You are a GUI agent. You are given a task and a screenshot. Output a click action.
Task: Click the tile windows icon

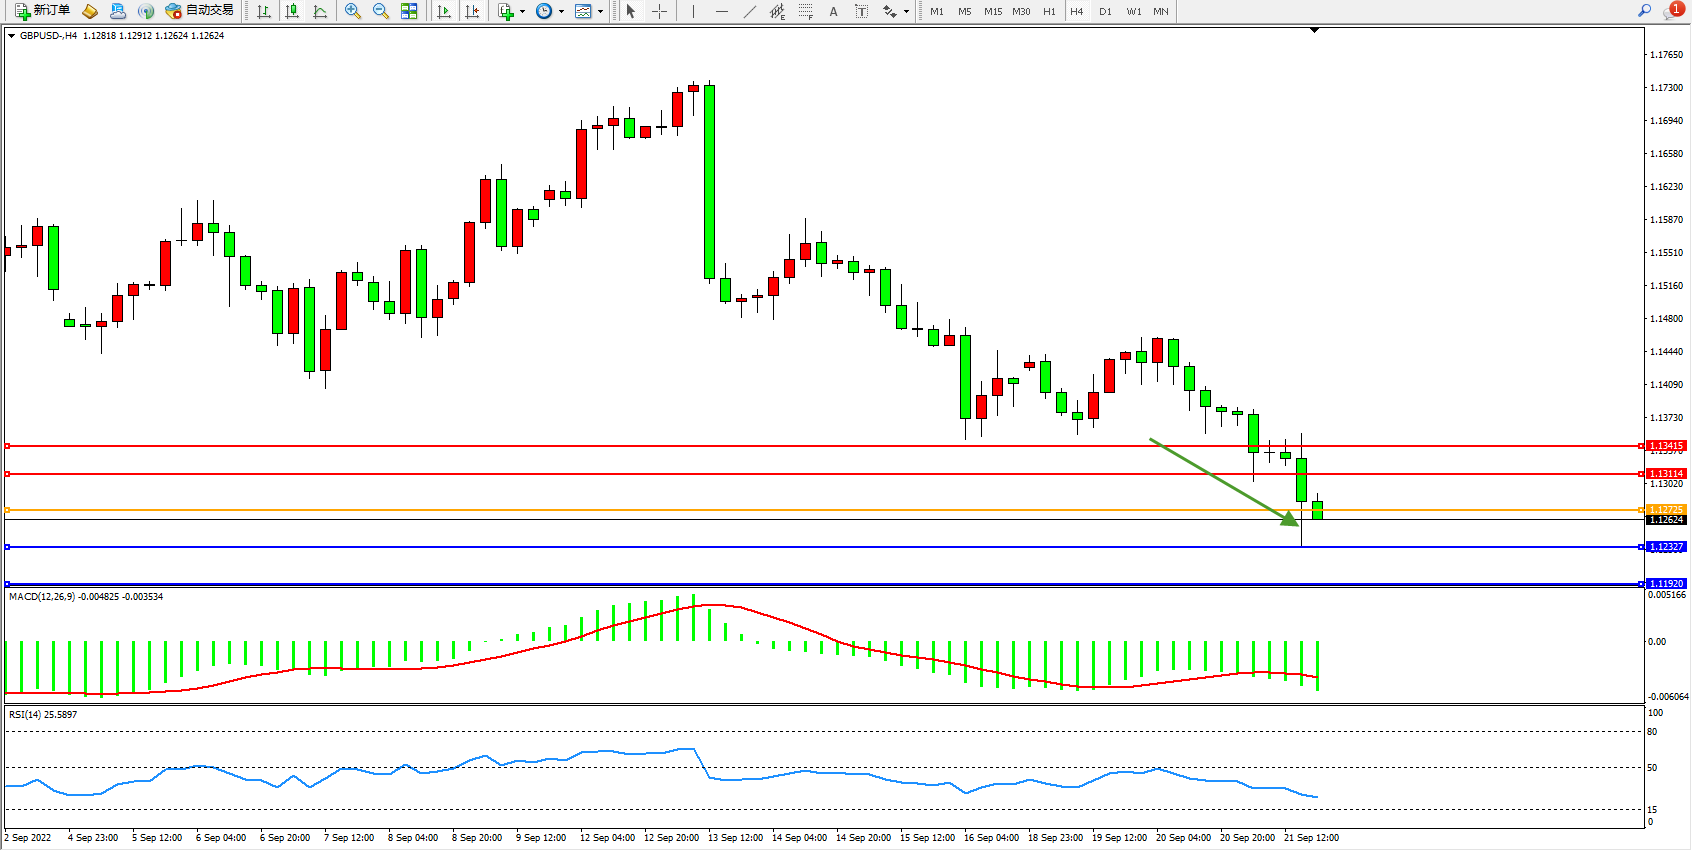[x=409, y=11]
